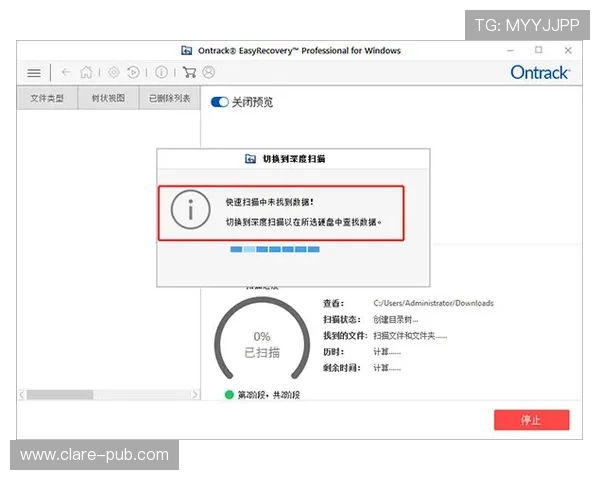Open the hamburger menu icon

tap(34, 73)
